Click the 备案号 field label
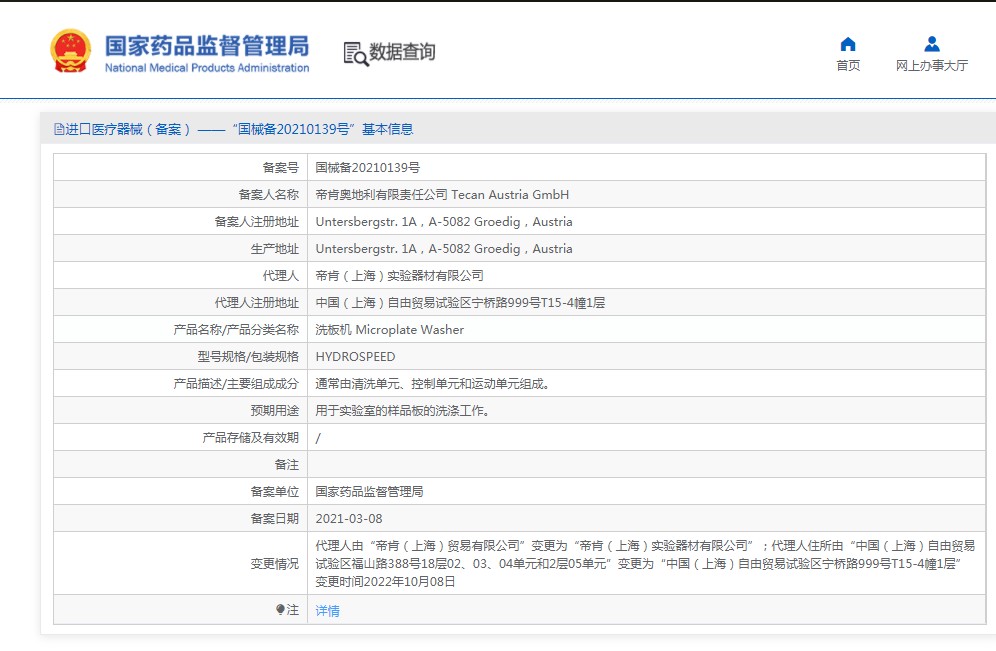Screen dimensions: 996x651 (281, 168)
